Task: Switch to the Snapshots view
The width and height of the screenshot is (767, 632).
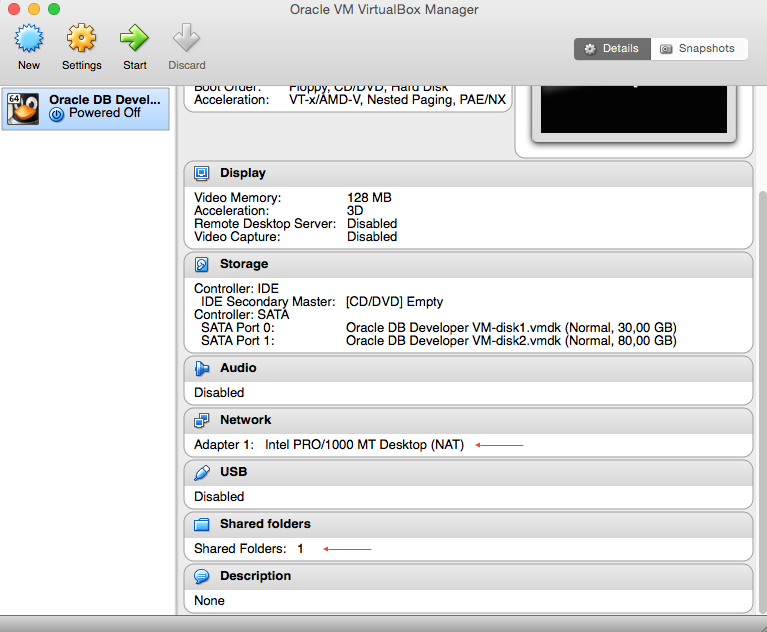Action: 699,49
